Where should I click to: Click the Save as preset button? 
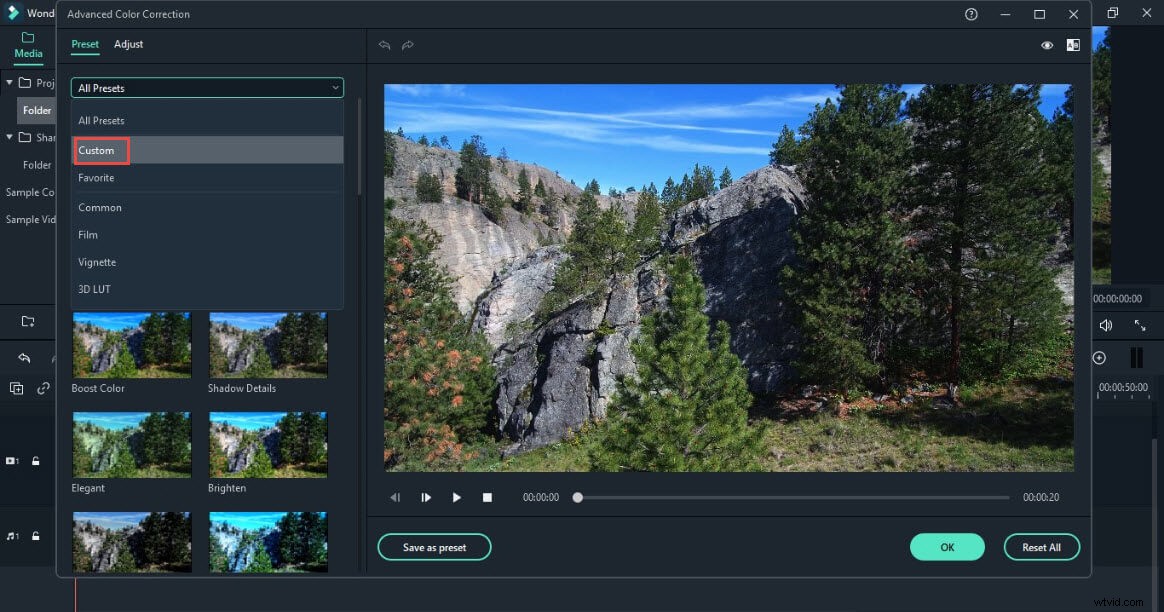434,547
